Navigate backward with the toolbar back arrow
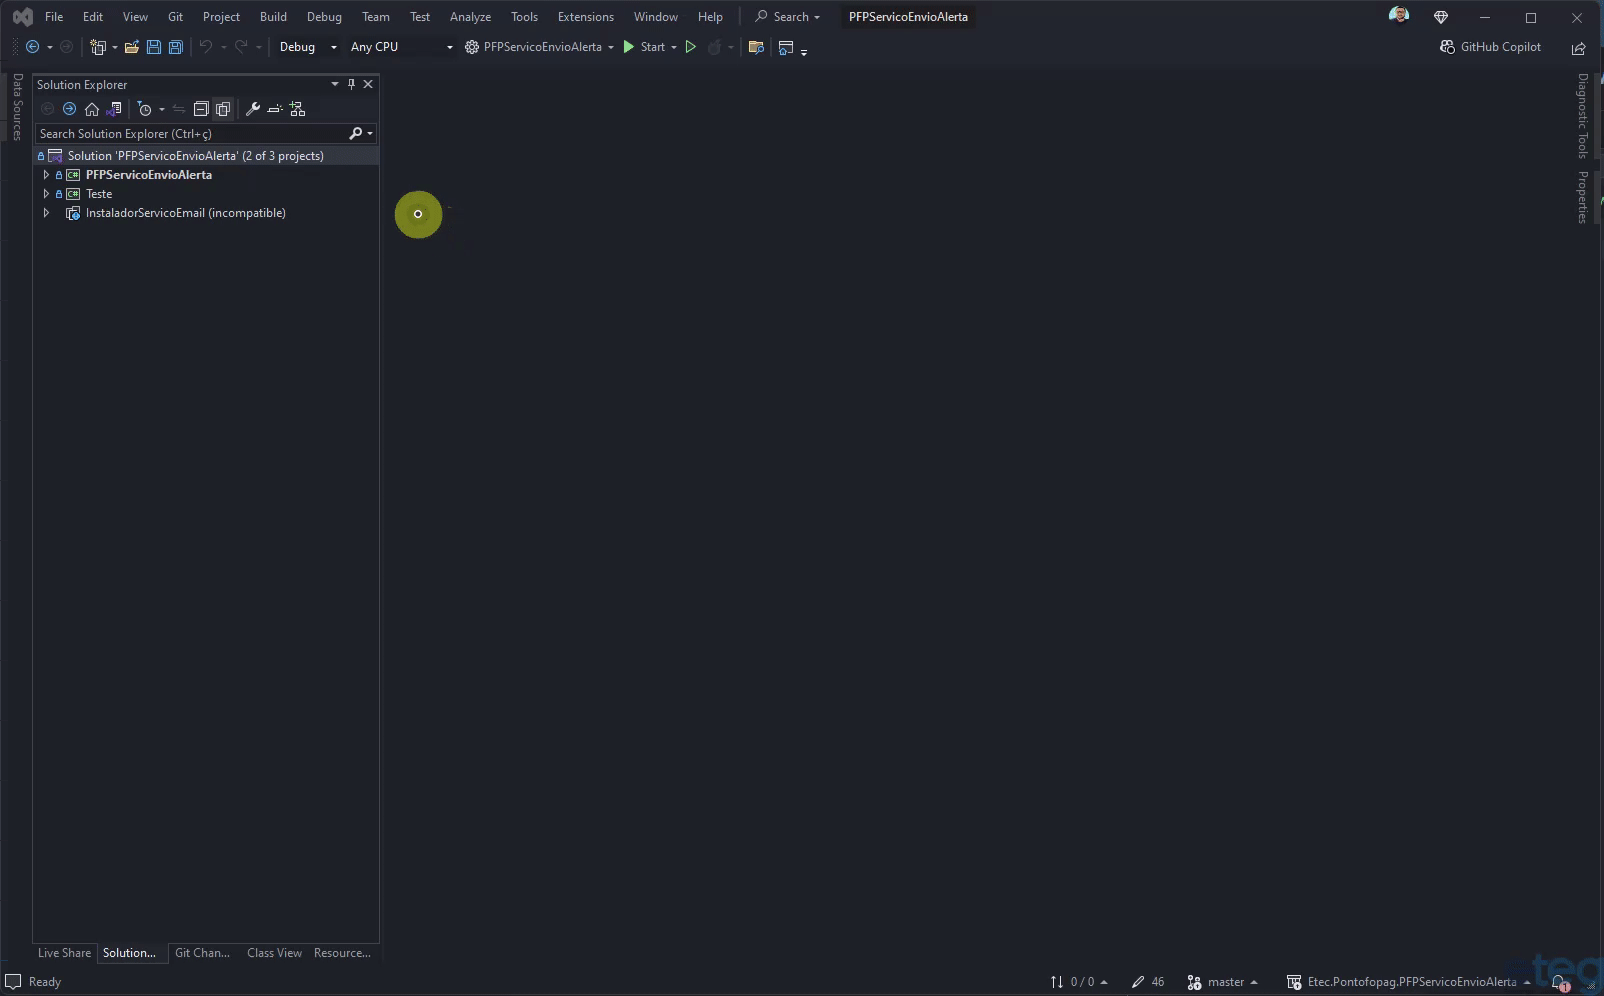This screenshot has width=1604, height=996. click(32, 47)
